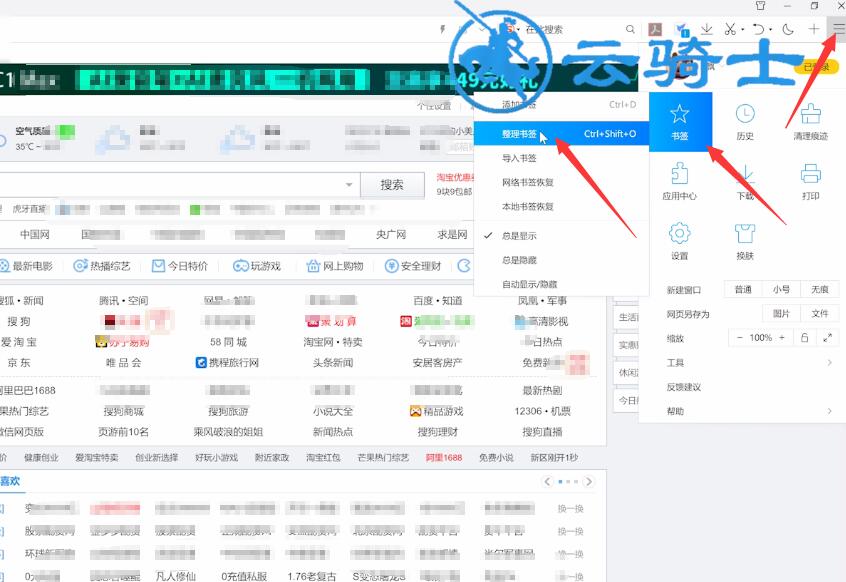The image size is (846, 582).
Task: Click the lightning speed-mode icon
Action: coord(442,29)
